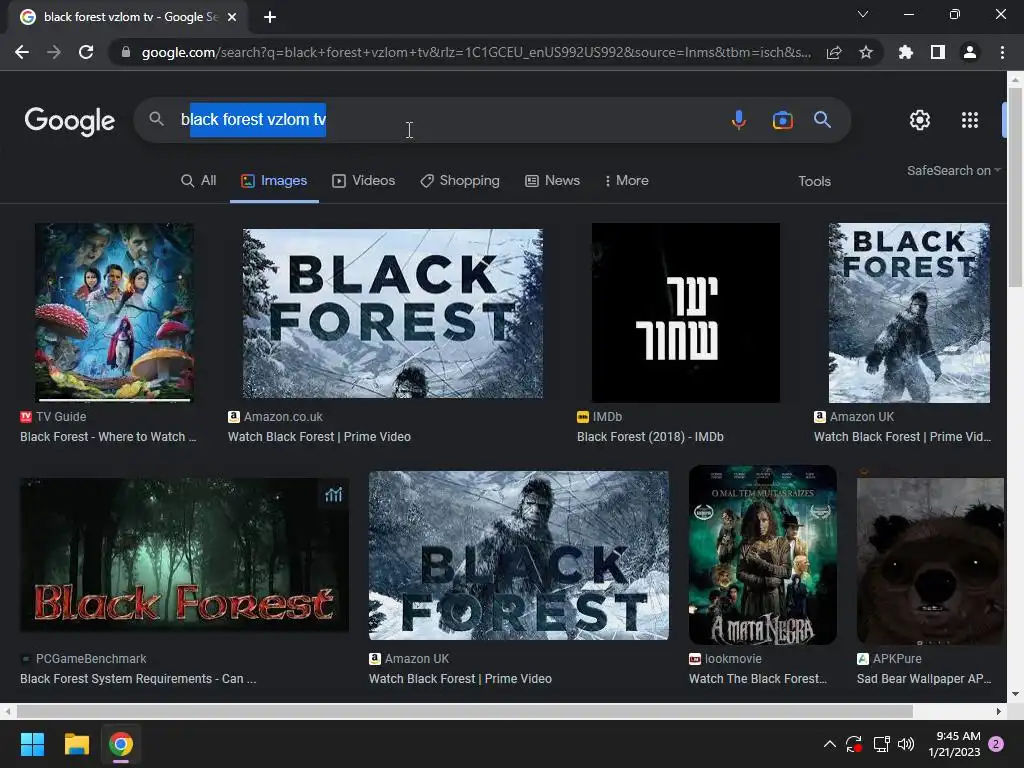Viewport: 1024px width, 768px height.
Task: Go back with the browser back arrow
Action: pos(22,52)
